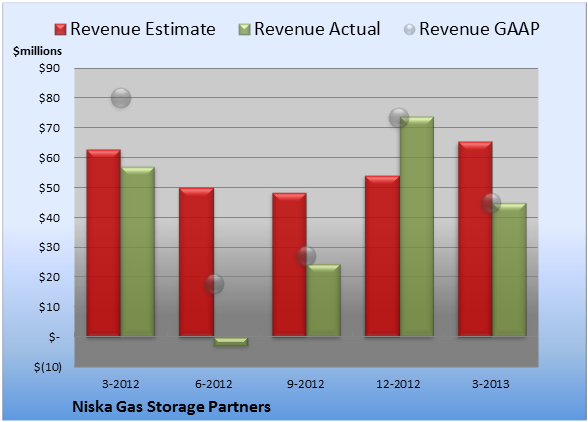This screenshot has width=588, height=422.
Task: Select the red estimate bar for 12-2012
Action: [x=382, y=256]
